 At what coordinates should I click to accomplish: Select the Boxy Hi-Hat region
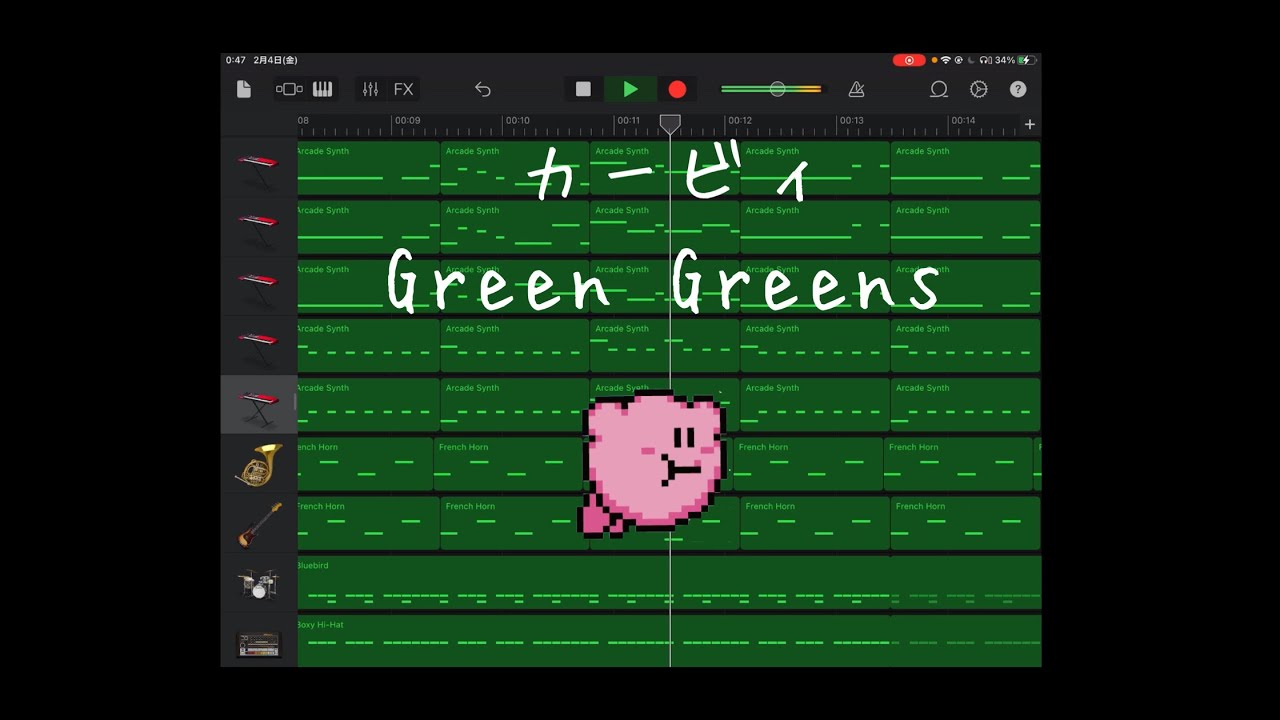click(669, 641)
